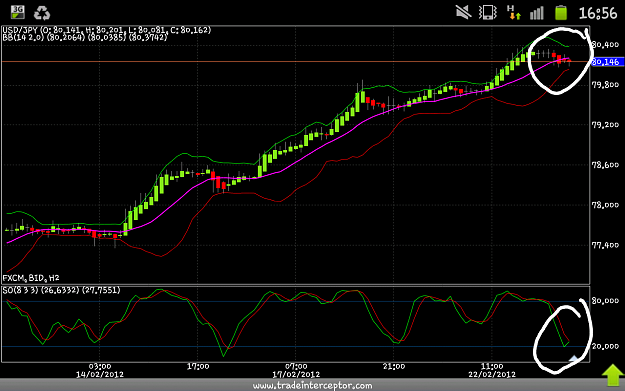Click the 77.400 price axis label
Viewport: 625px width, 391px height.
[605, 245]
